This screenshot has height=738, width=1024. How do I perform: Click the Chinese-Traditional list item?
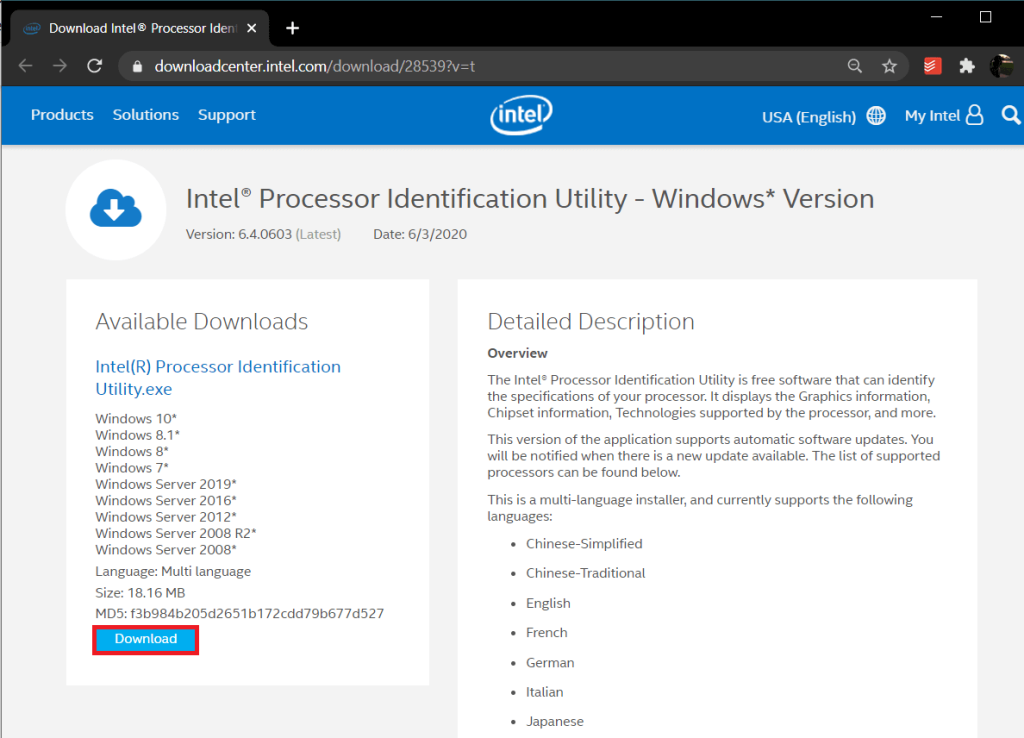click(x=585, y=573)
